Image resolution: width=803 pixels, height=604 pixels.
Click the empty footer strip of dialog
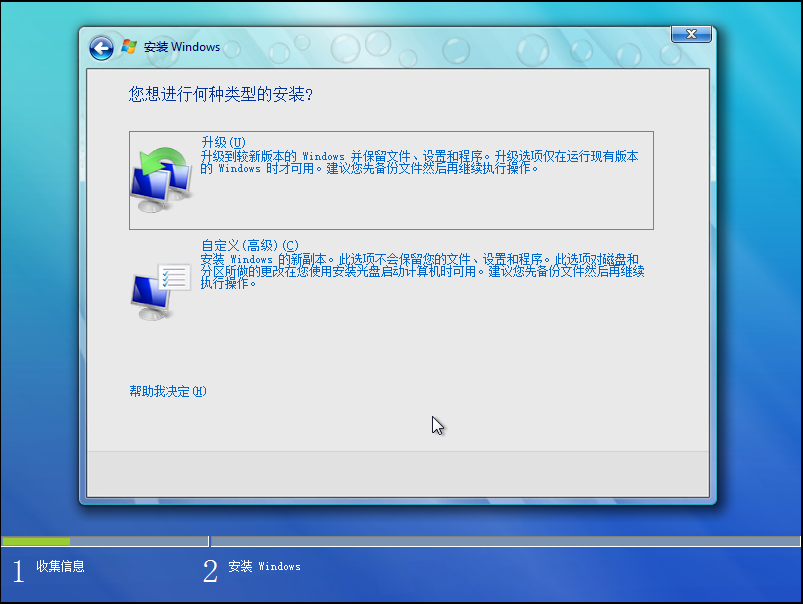point(398,473)
